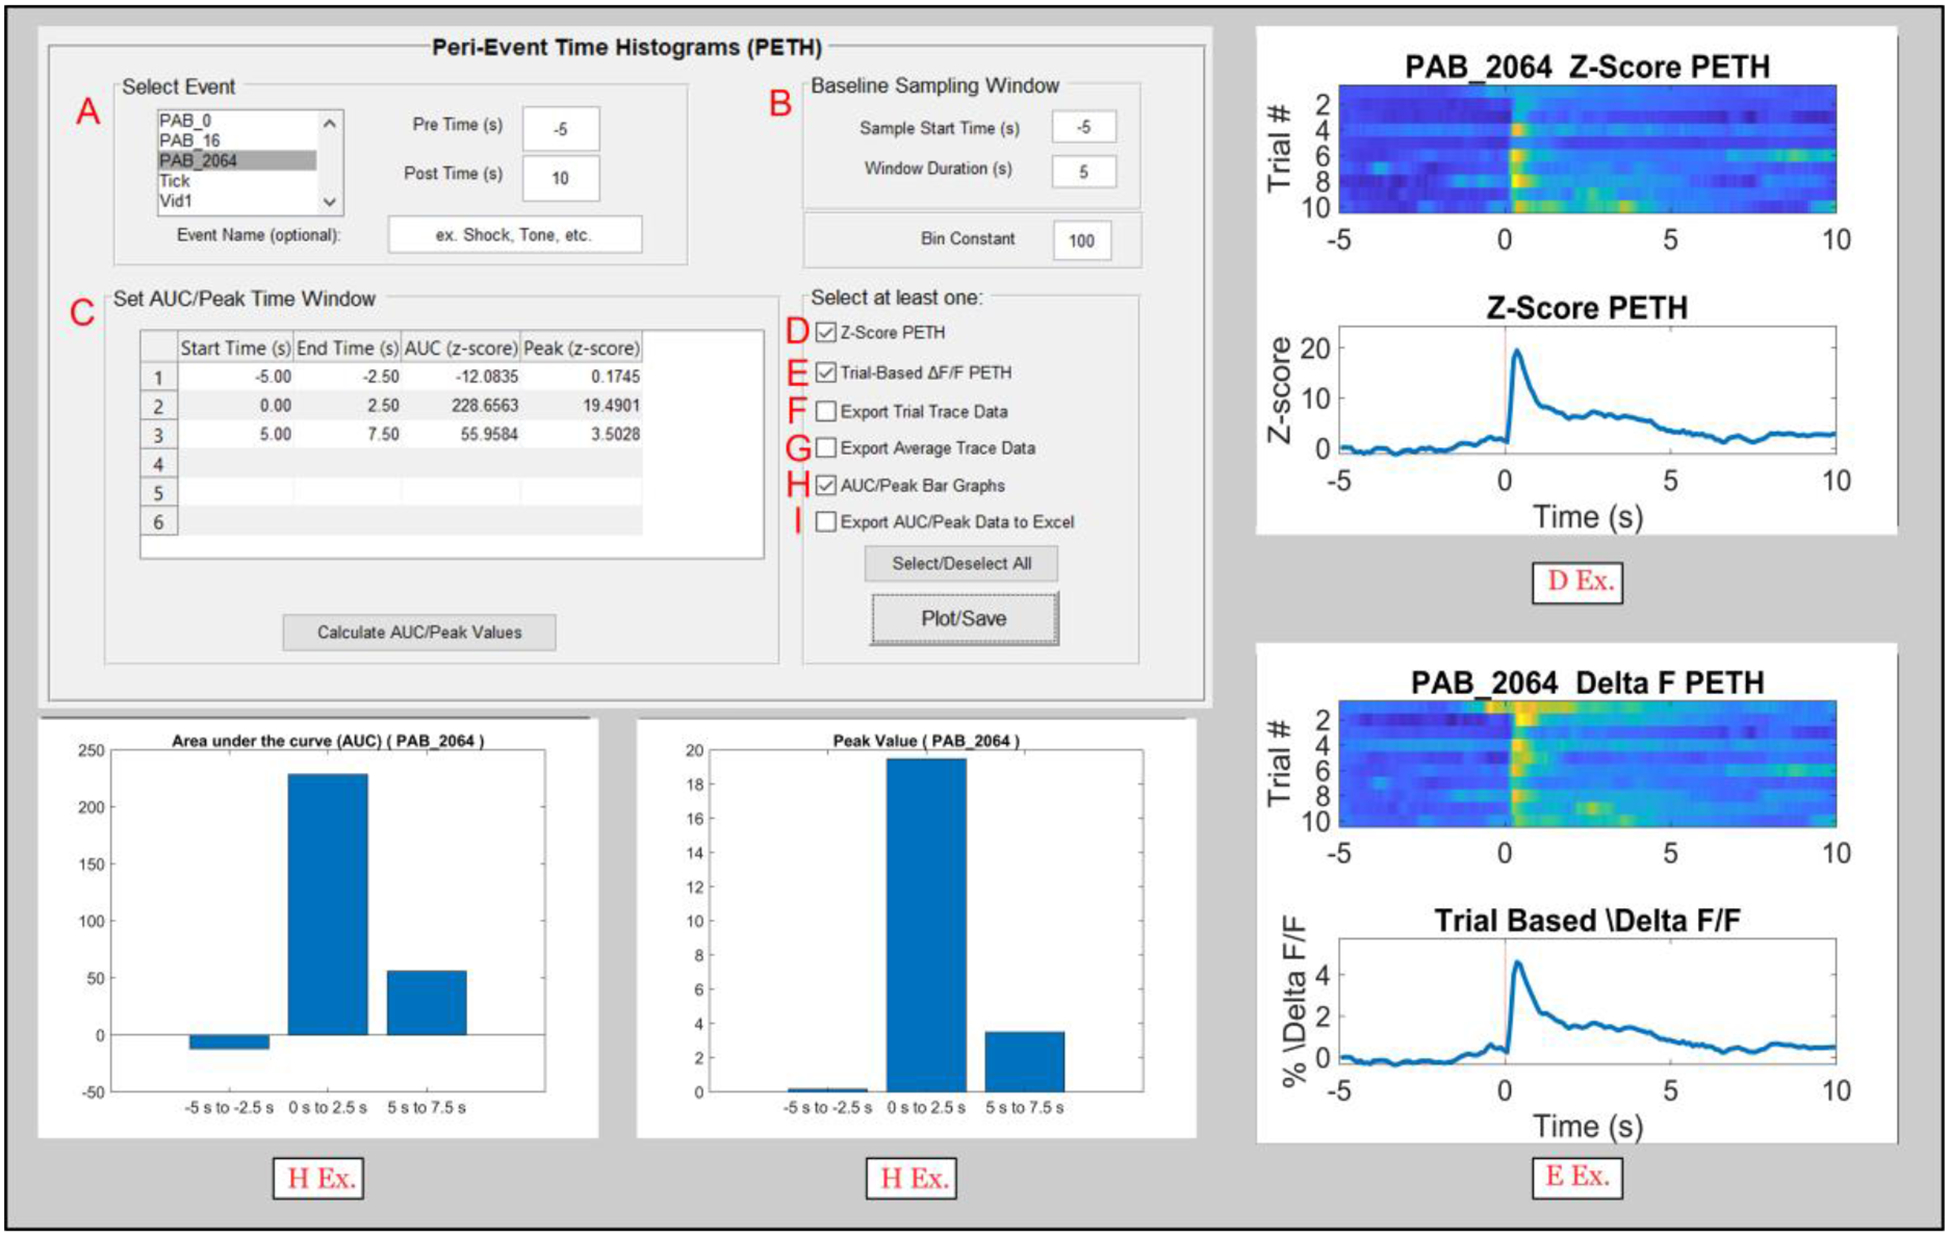Click Peak cell showing 3.5028
Viewport: 1950px width, 1237px height.
581,435
